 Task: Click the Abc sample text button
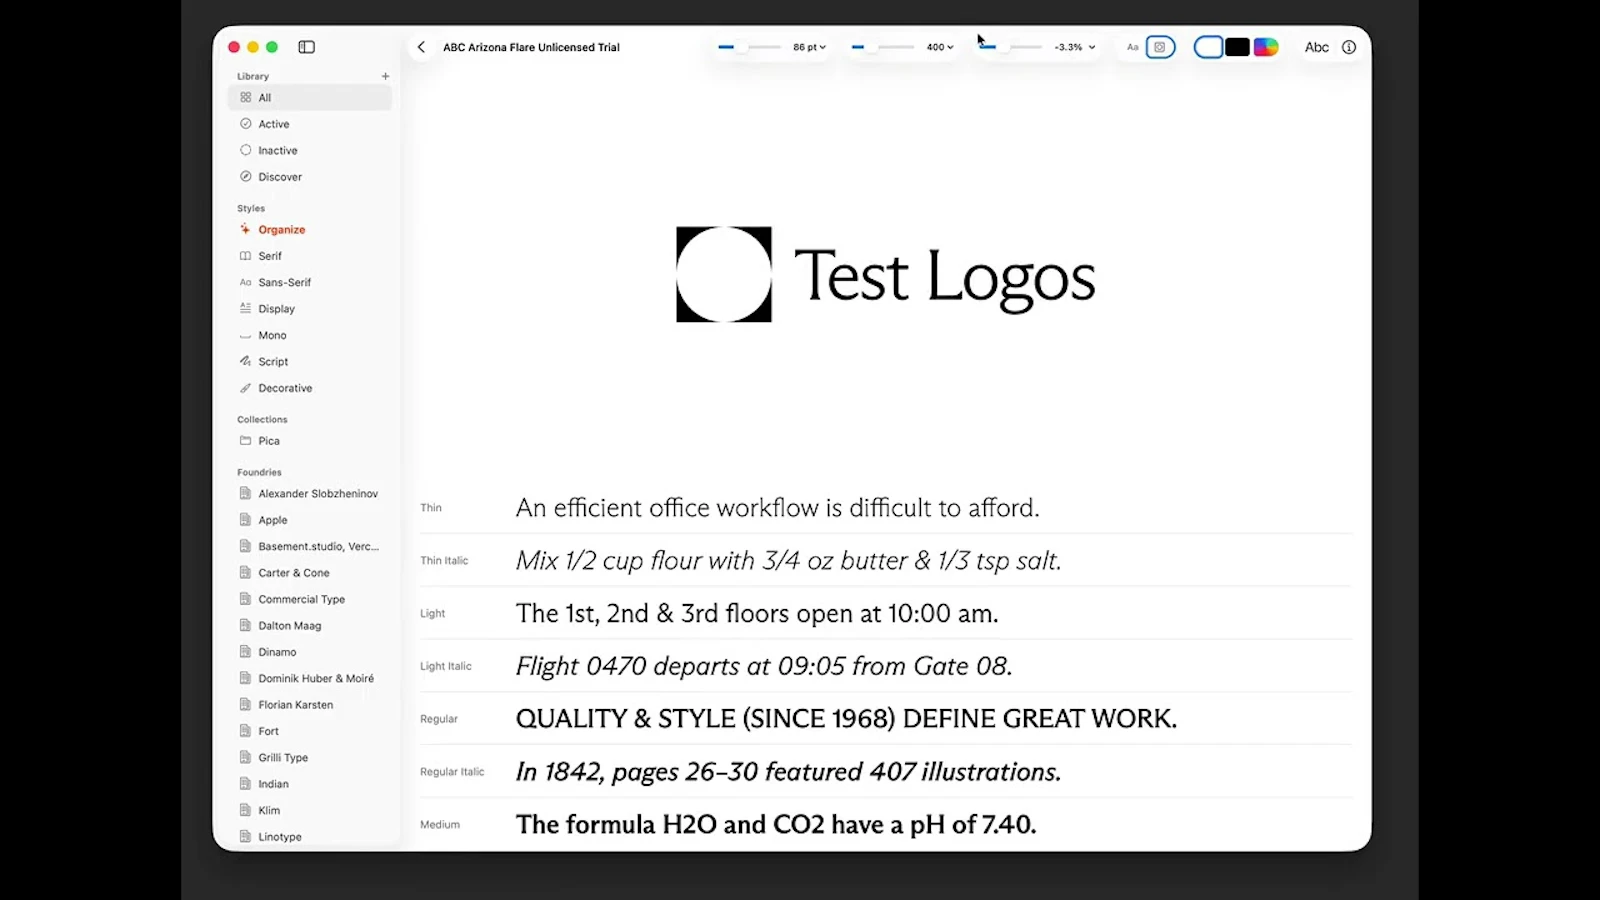pos(1317,47)
